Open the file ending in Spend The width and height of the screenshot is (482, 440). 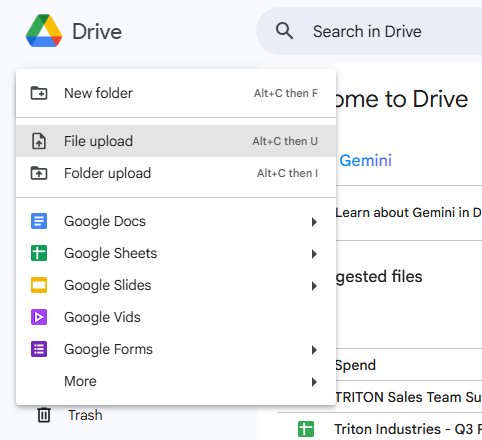(356, 365)
